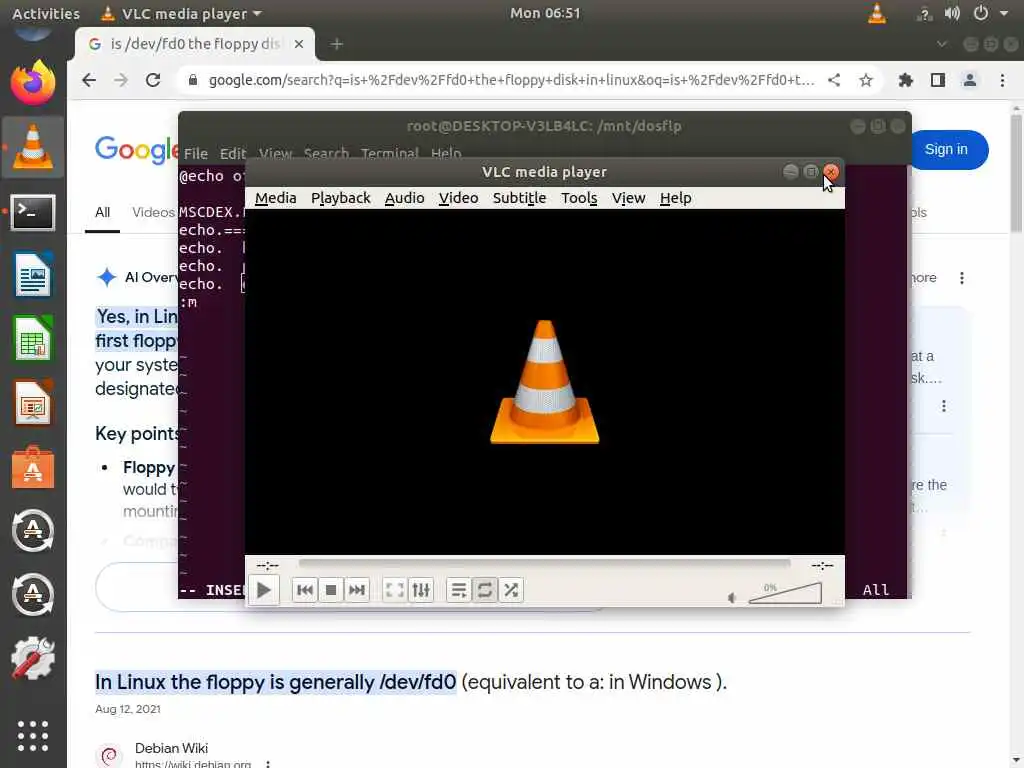Toggle VLC loop mode button
This screenshot has width=1024, height=768.
point(485,590)
